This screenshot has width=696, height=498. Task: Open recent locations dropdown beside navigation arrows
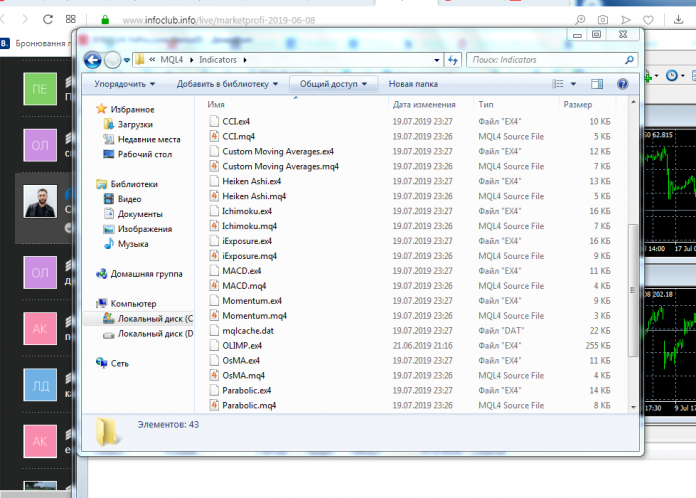pyautogui.click(x=127, y=60)
